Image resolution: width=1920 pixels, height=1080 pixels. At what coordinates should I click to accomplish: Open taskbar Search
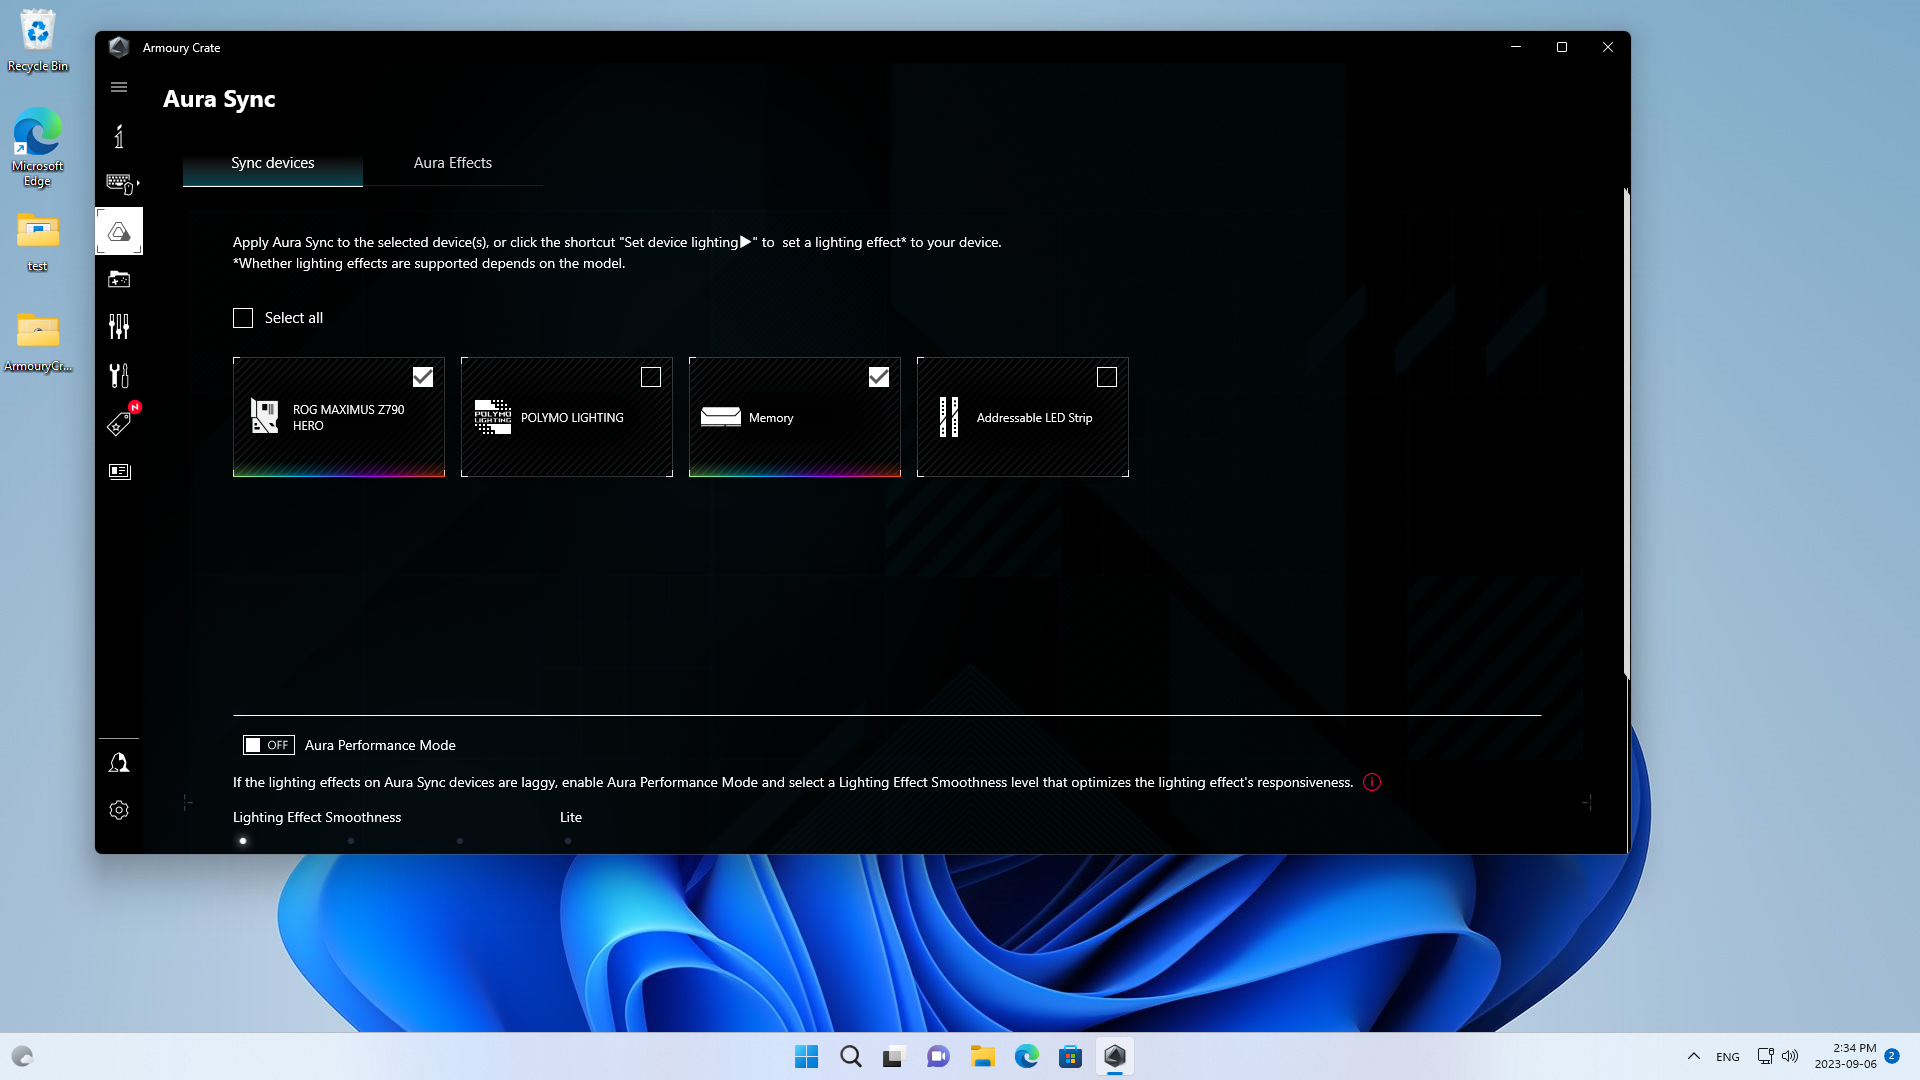point(850,1056)
